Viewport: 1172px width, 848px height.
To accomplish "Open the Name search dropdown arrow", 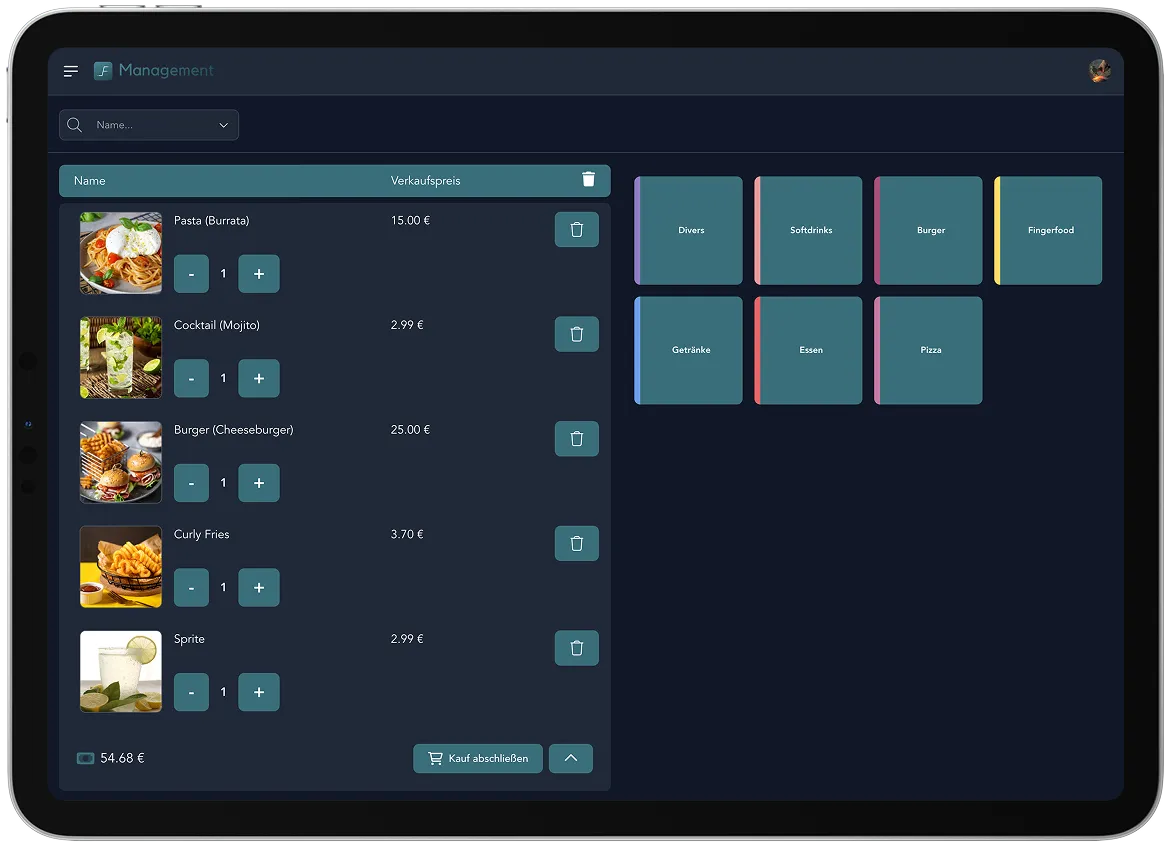I will [x=223, y=125].
